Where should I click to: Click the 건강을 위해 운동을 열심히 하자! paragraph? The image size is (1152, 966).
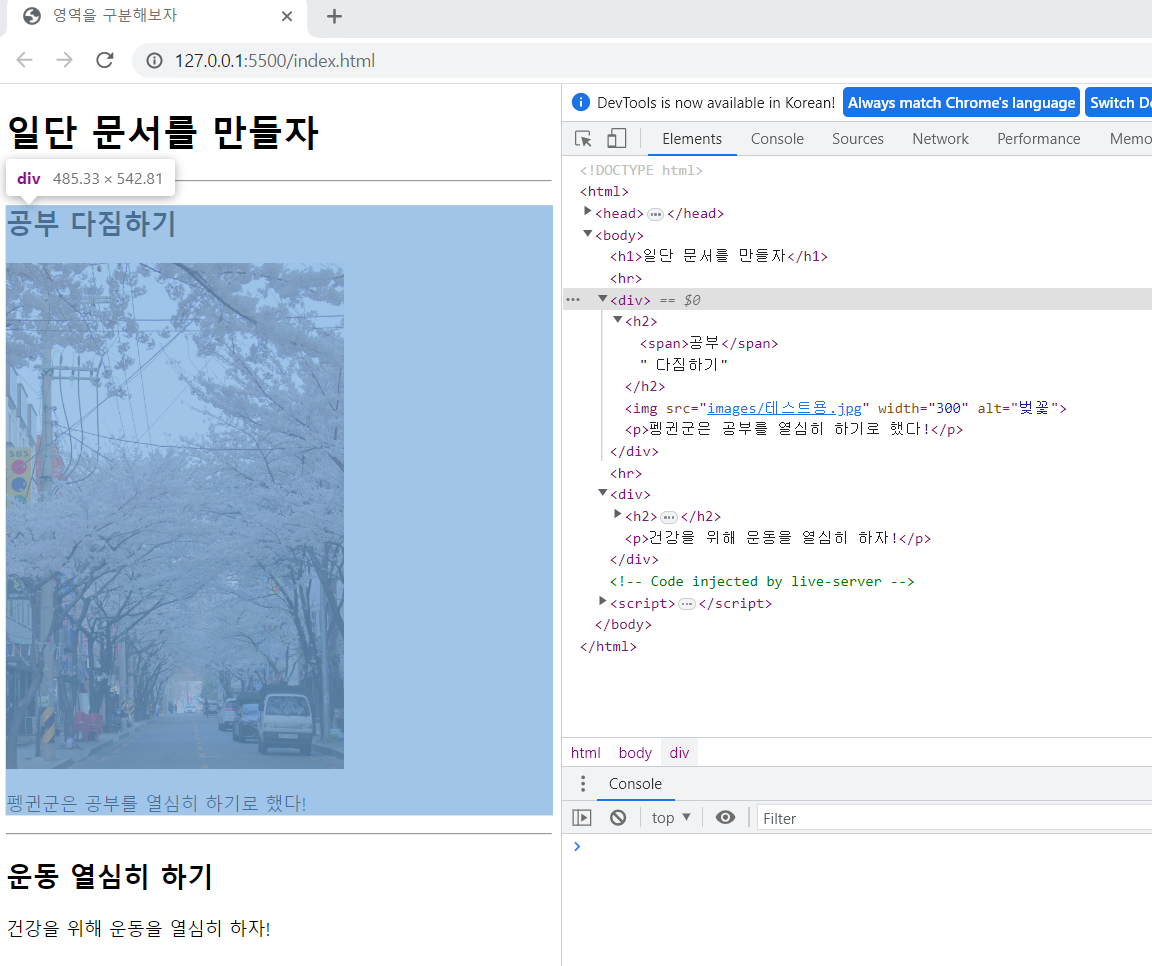click(x=139, y=929)
